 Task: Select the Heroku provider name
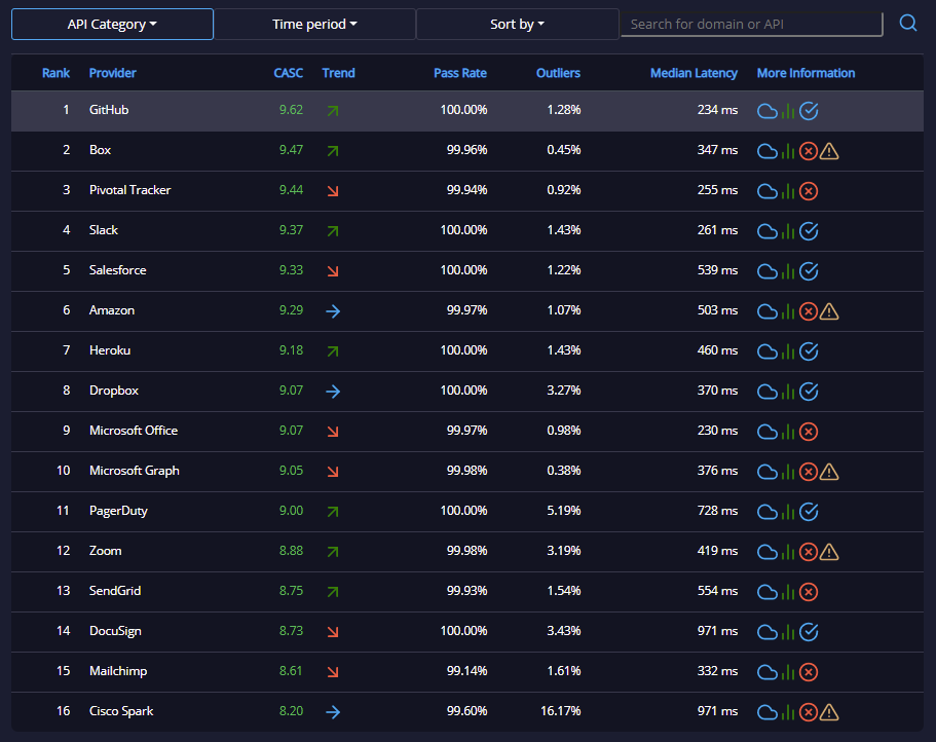pos(110,350)
